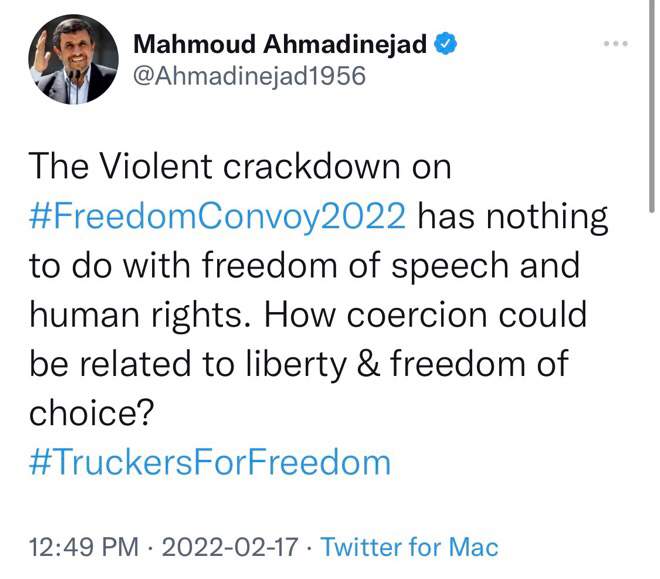The height and width of the screenshot is (579, 660).
Task: Click the 12:49 PM timestamp
Action: 88,546
